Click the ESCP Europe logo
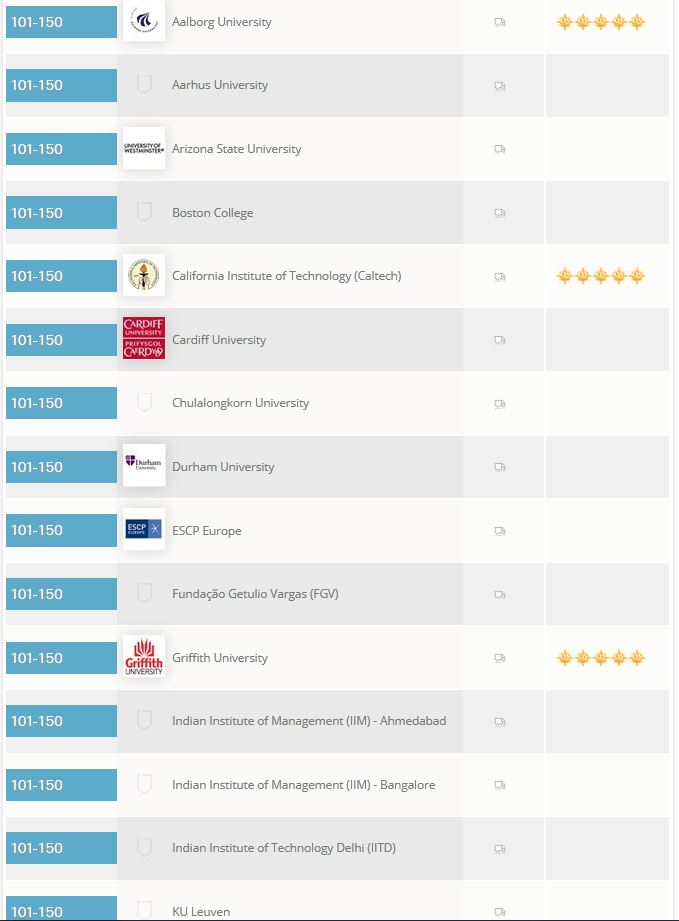 [x=144, y=530]
